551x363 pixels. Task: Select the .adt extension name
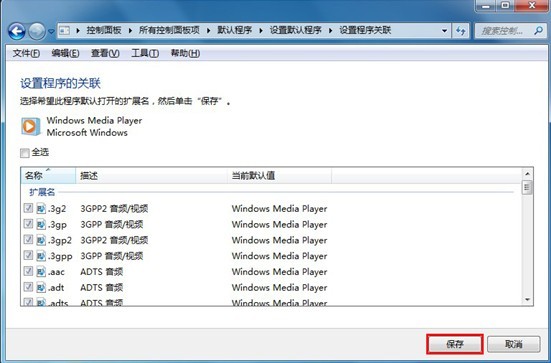pos(56,288)
